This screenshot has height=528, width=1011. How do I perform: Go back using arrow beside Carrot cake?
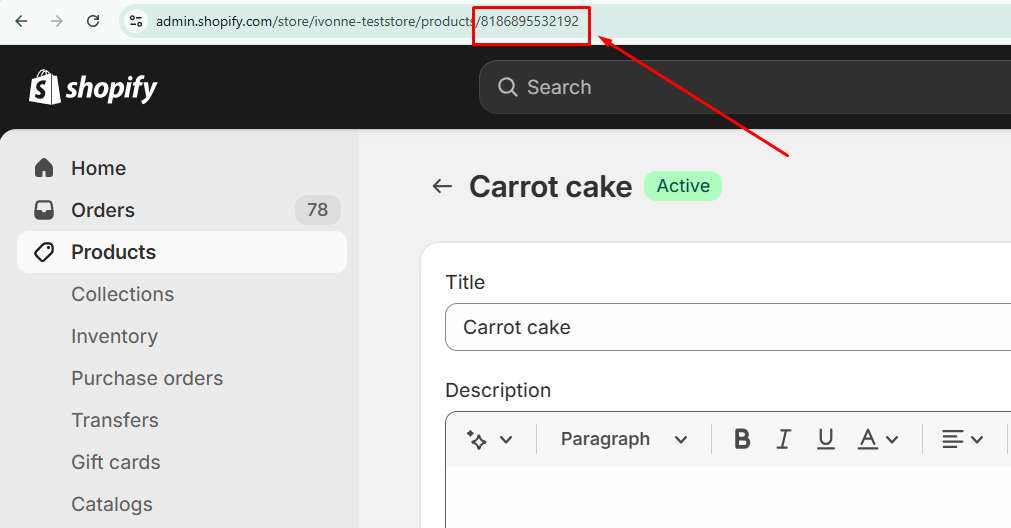(442, 186)
